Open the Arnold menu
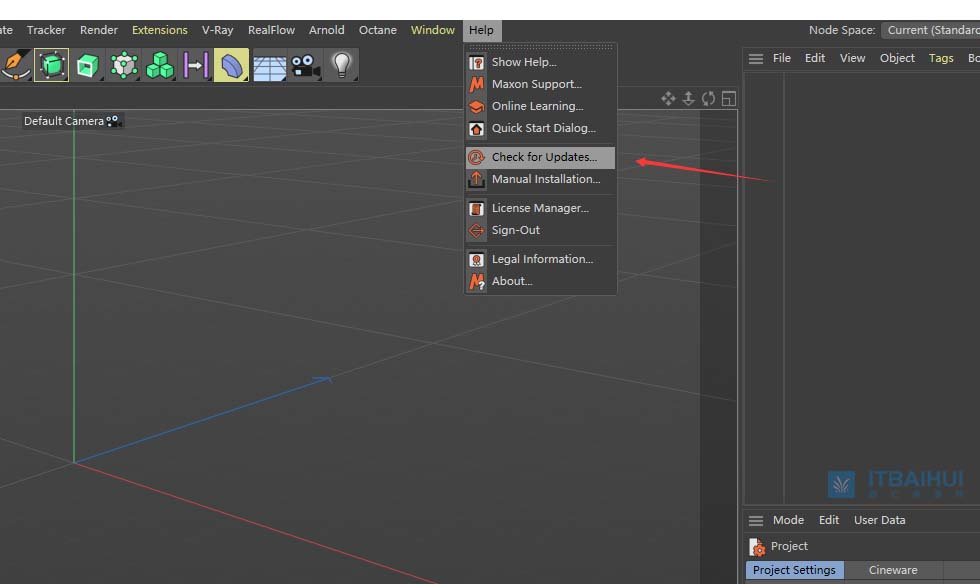Image resolution: width=980 pixels, height=584 pixels. click(x=326, y=30)
